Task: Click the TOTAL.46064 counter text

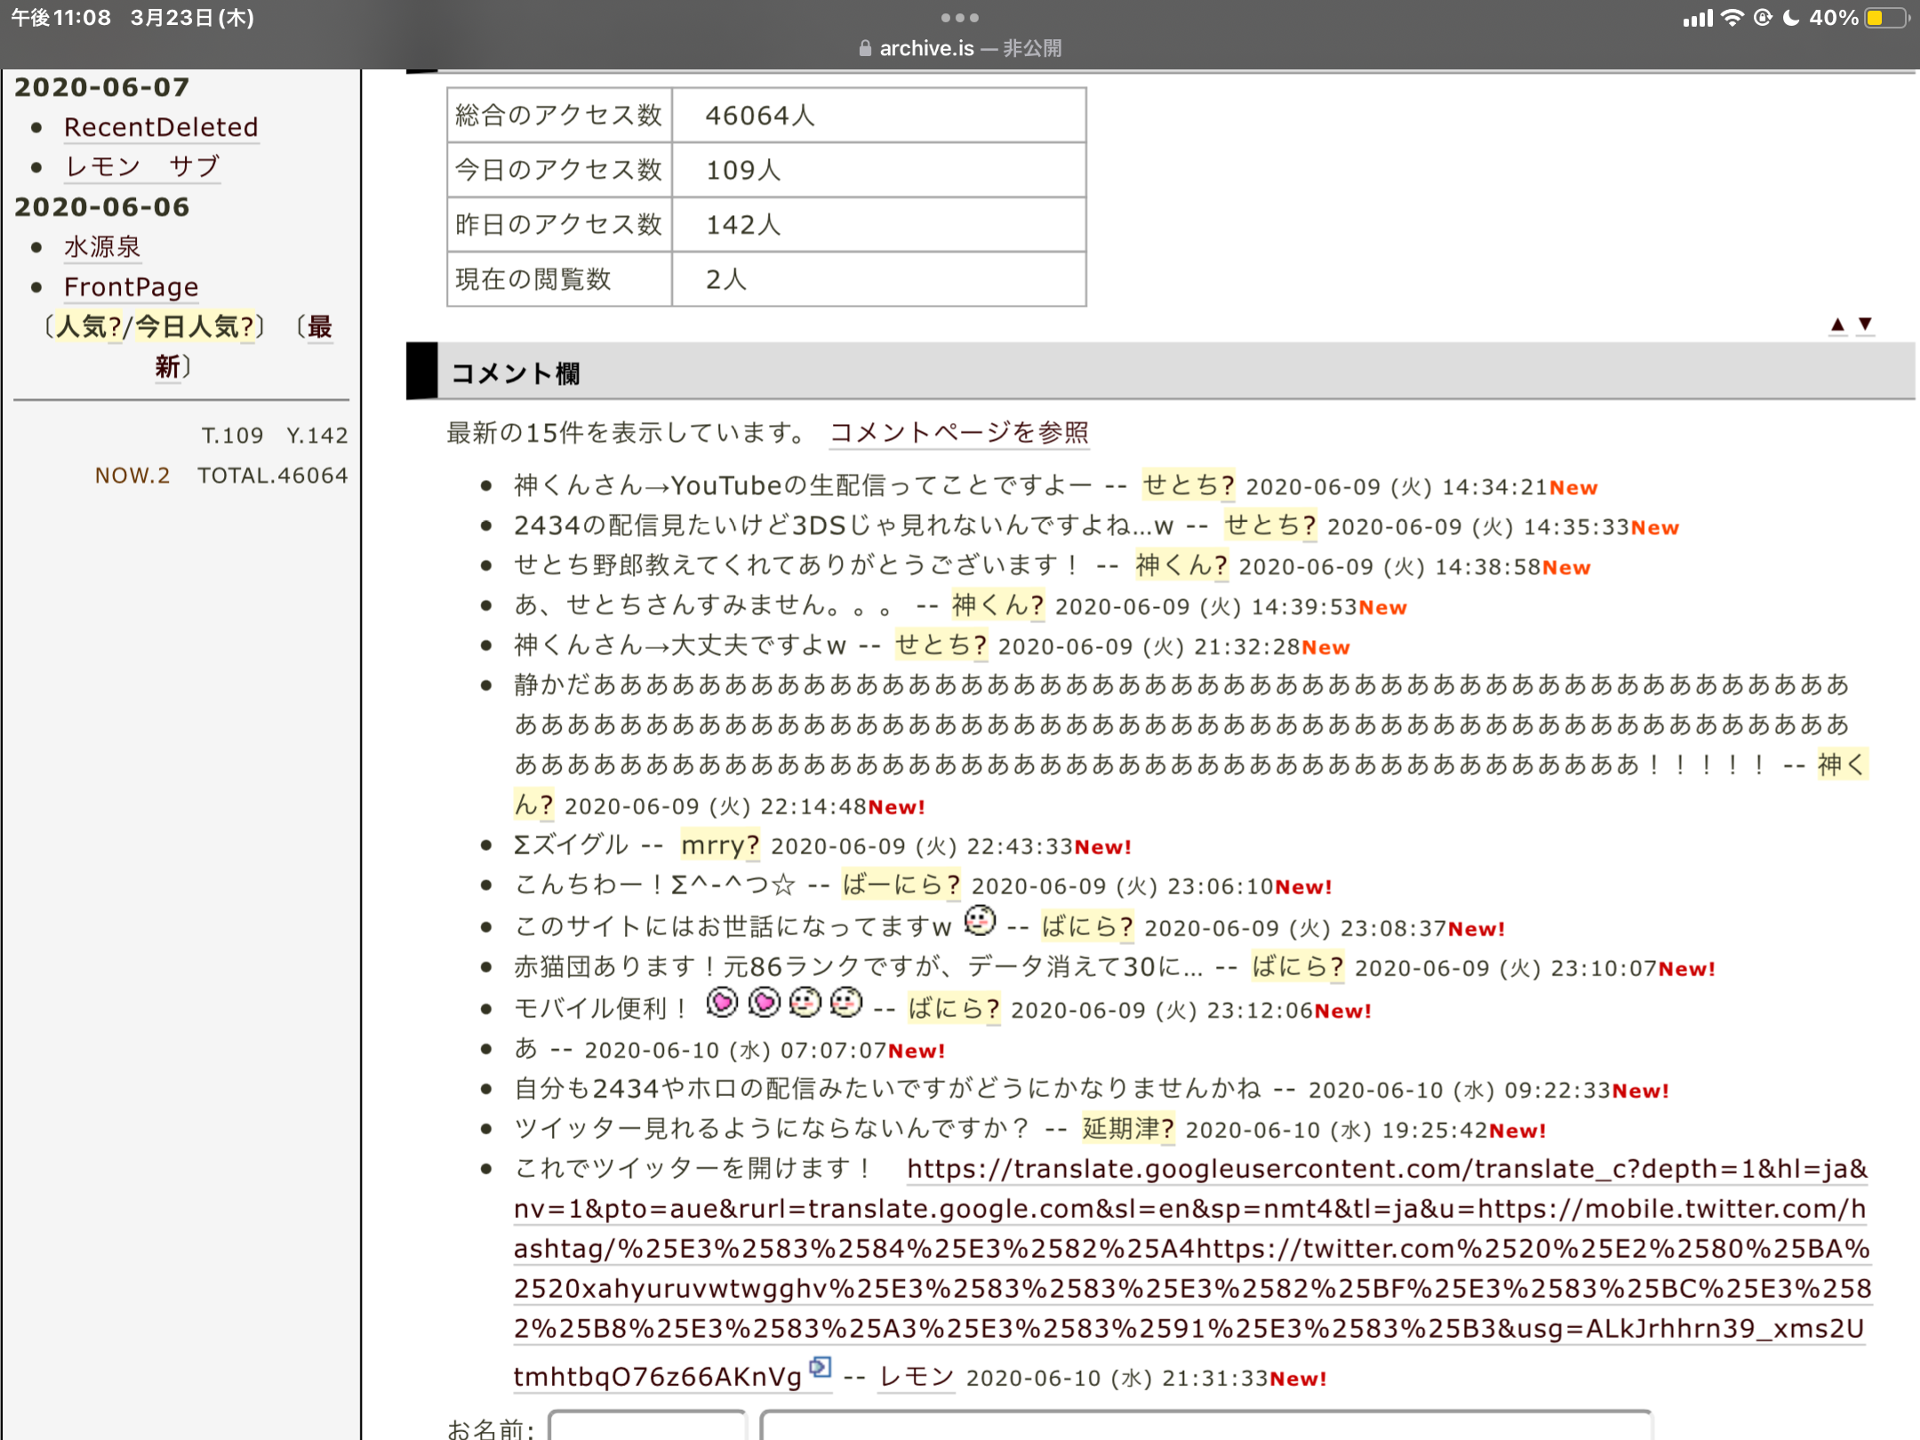Action: (x=272, y=475)
